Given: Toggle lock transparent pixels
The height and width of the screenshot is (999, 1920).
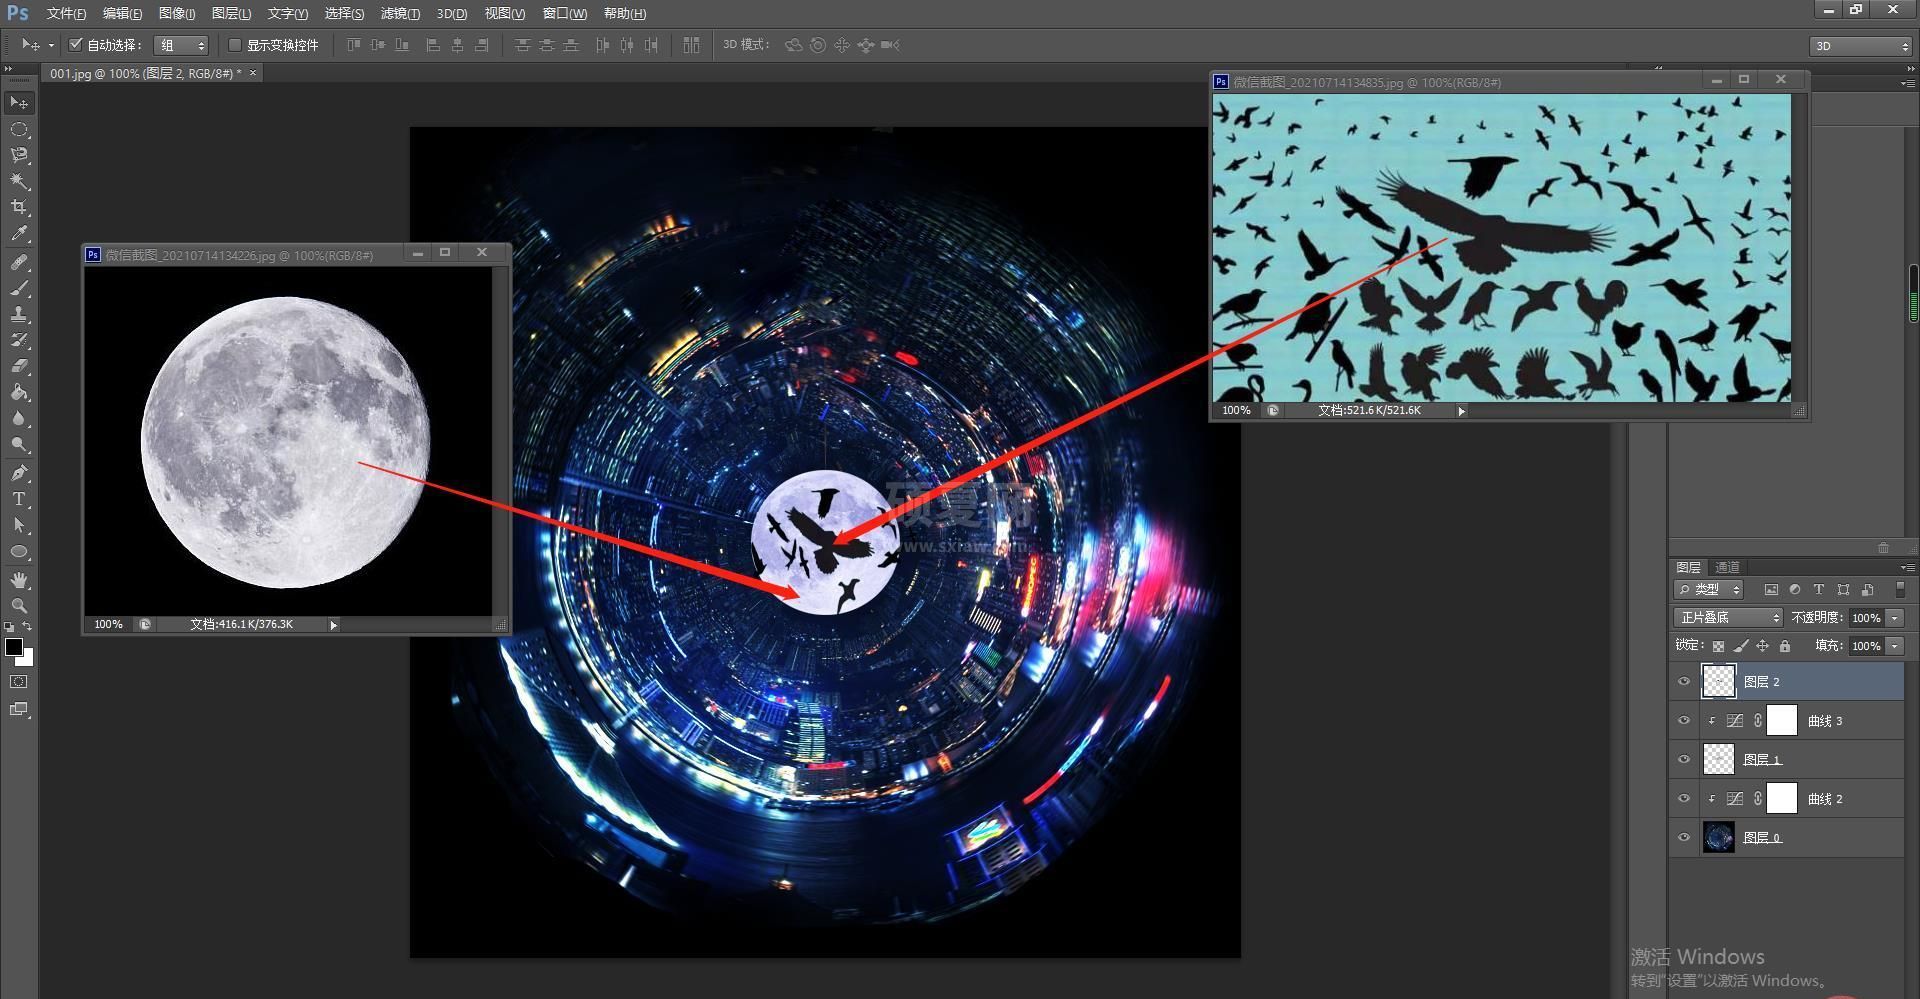Looking at the screenshot, I should pyautogui.click(x=1718, y=646).
